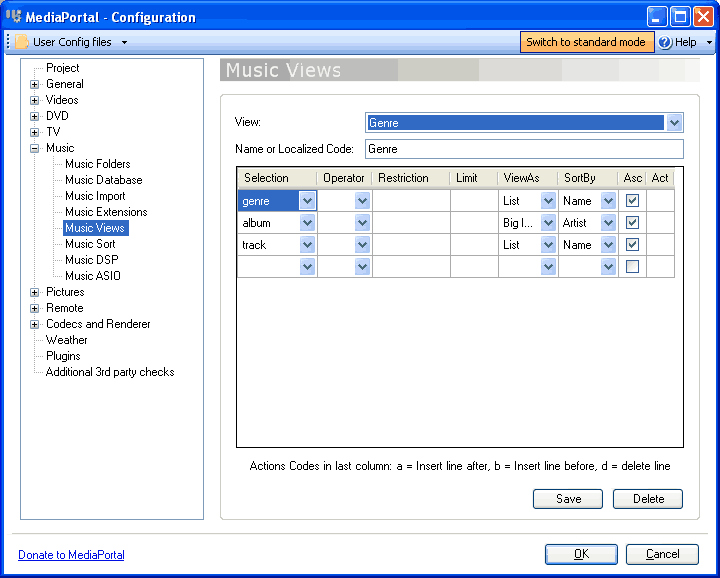Click the ViewAs column header
720x578 pixels.
tap(528, 178)
